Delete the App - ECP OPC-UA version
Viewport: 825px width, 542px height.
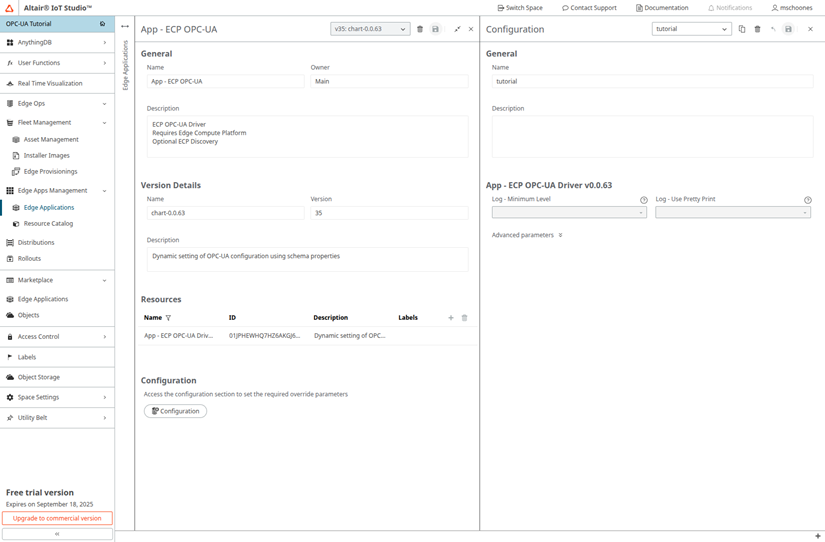[x=420, y=29]
